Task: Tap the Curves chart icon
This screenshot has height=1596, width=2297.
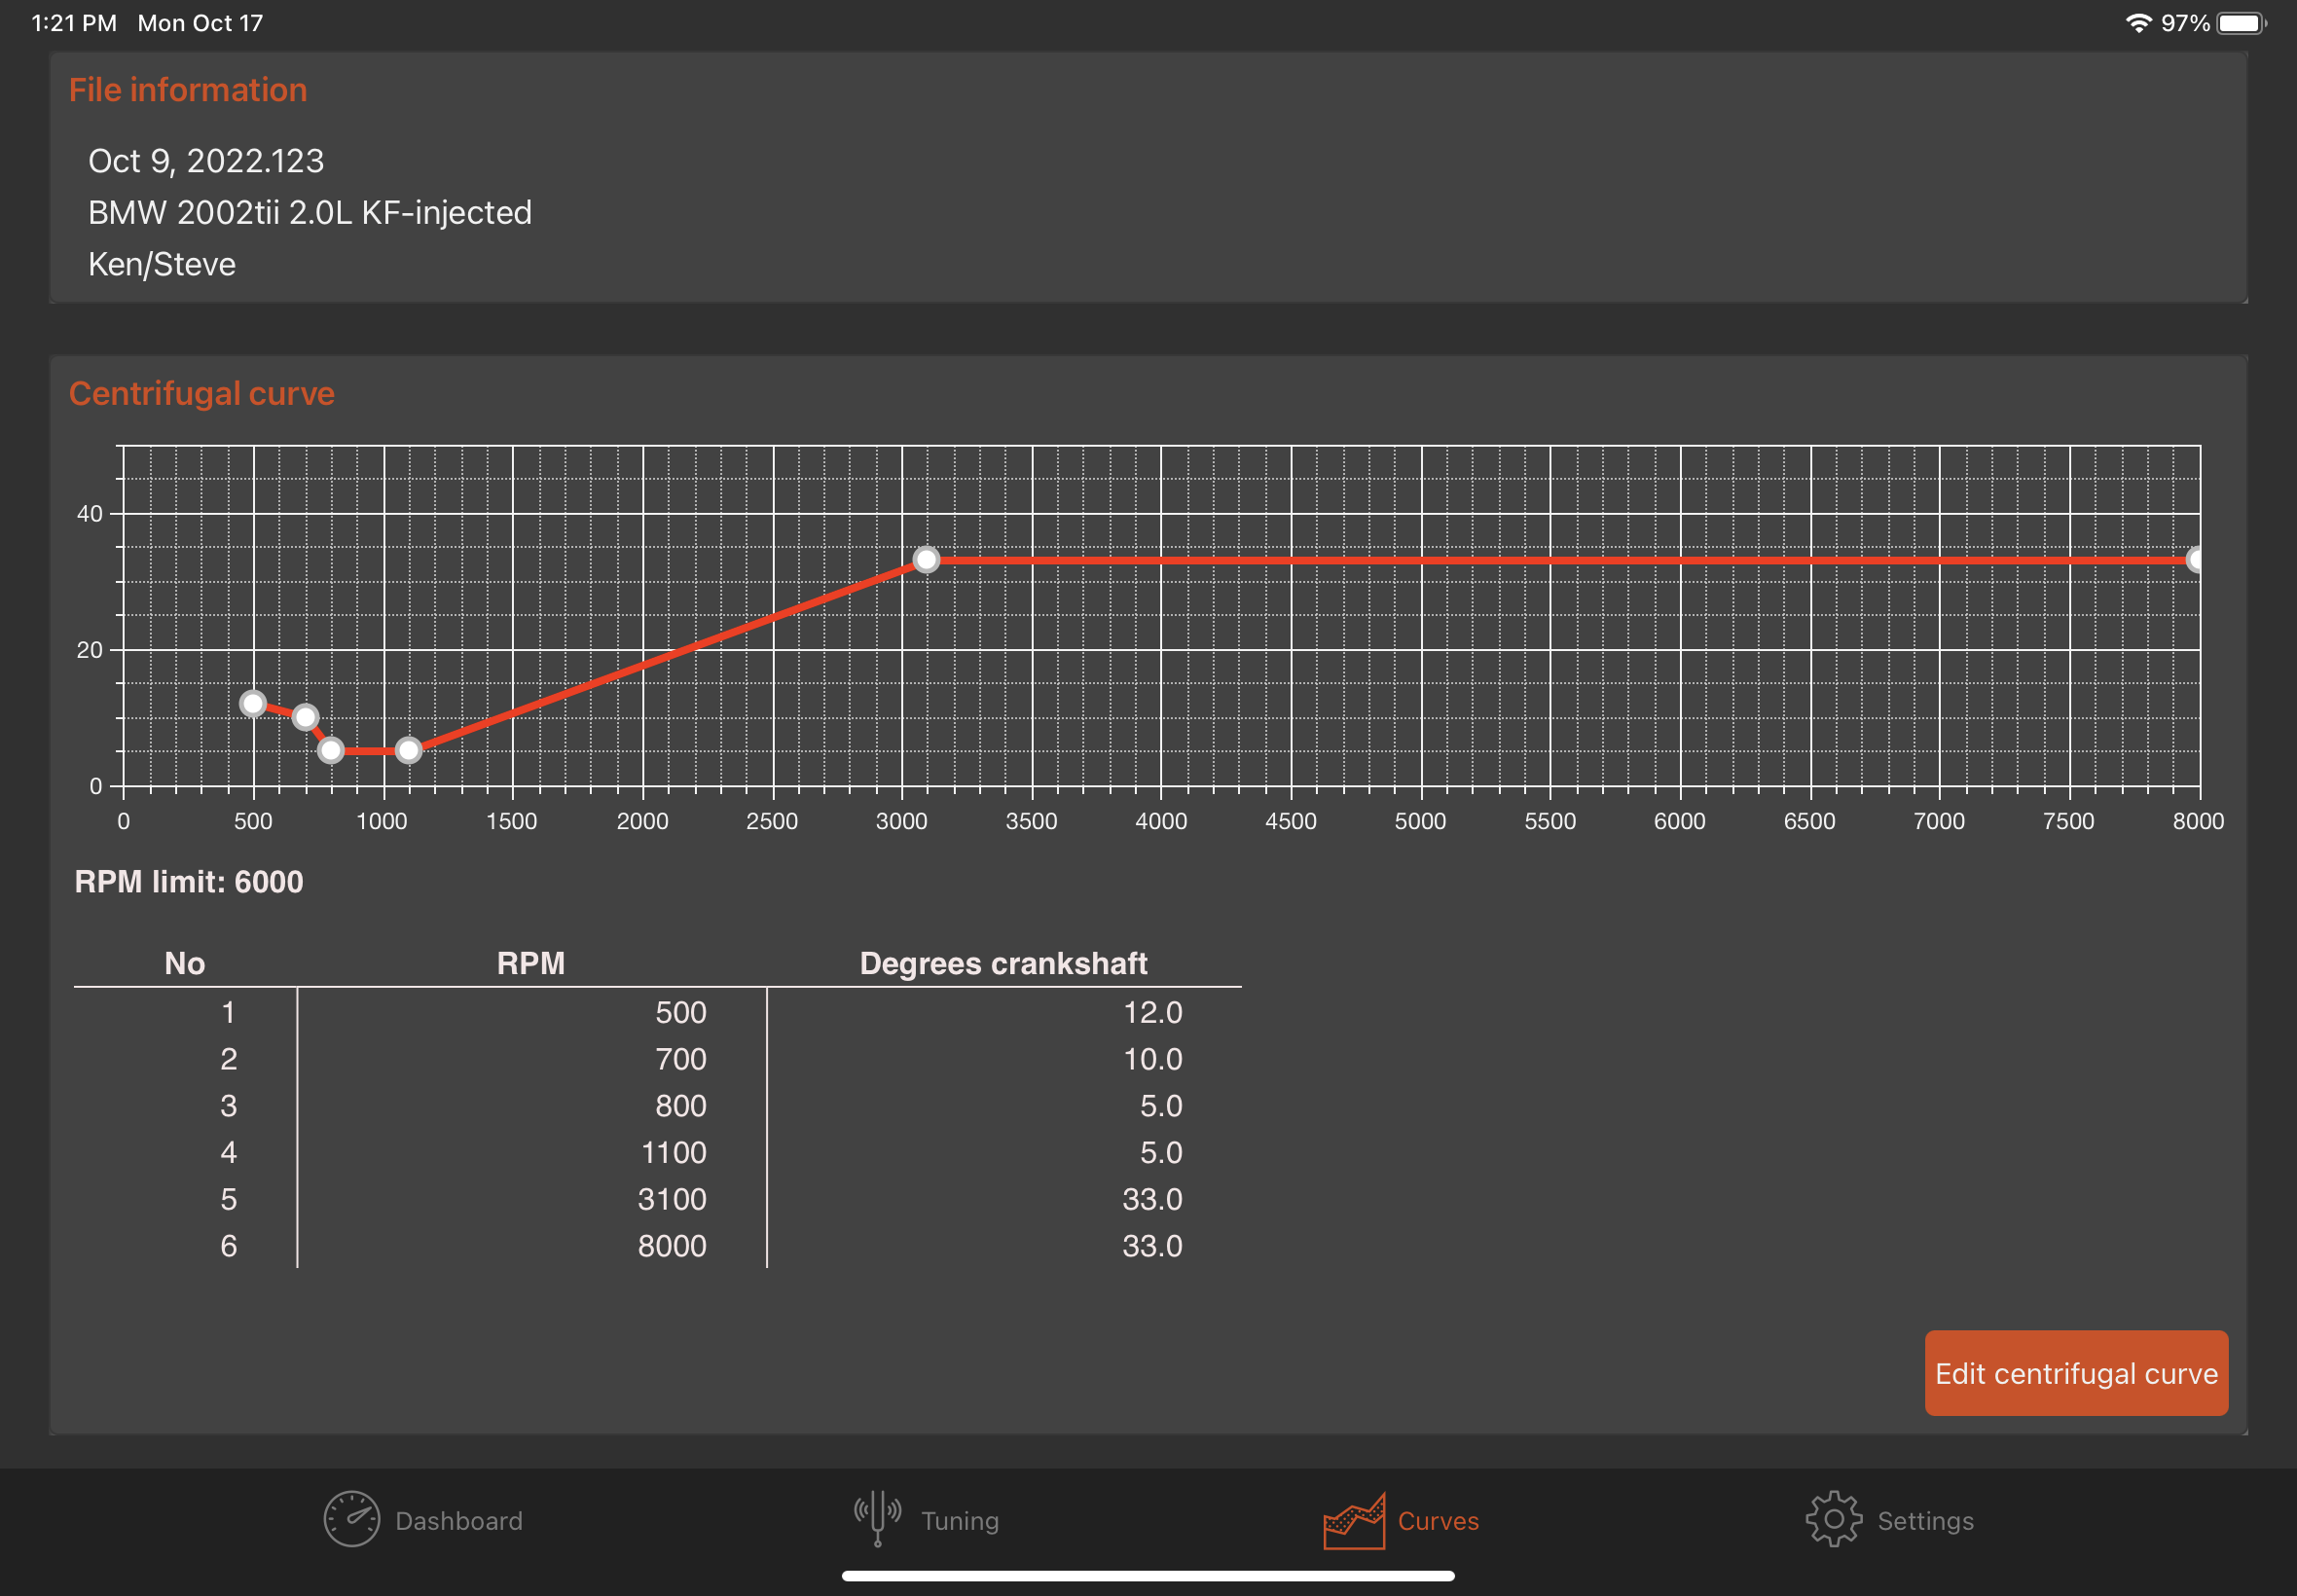Action: [1354, 1520]
